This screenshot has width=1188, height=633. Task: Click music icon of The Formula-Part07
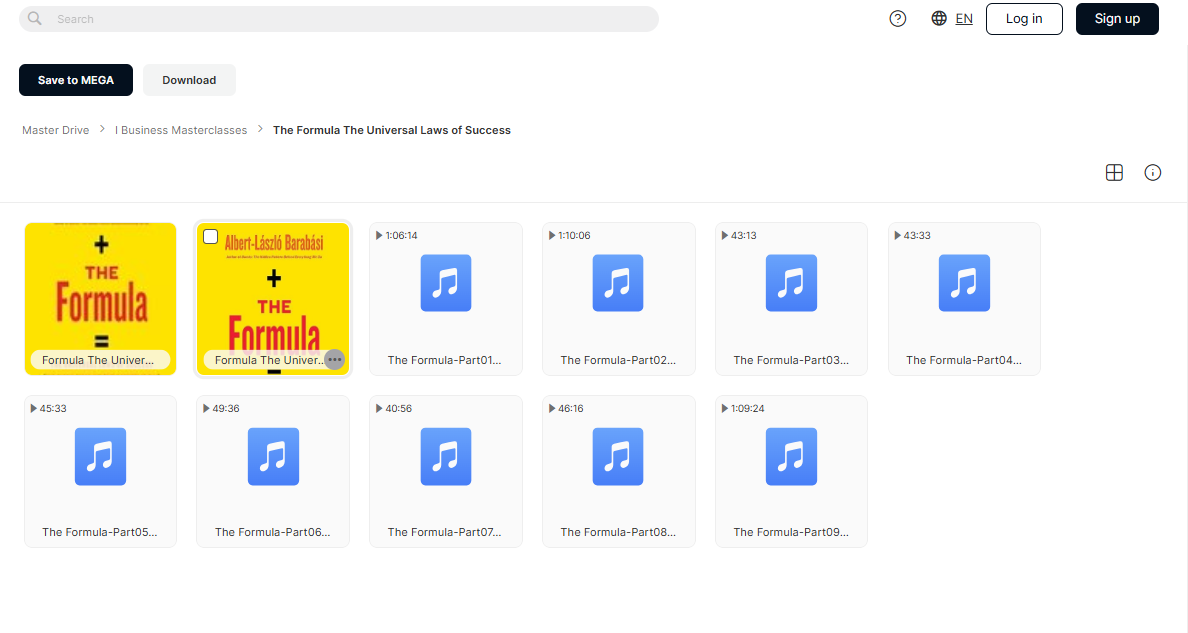[446, 456]
